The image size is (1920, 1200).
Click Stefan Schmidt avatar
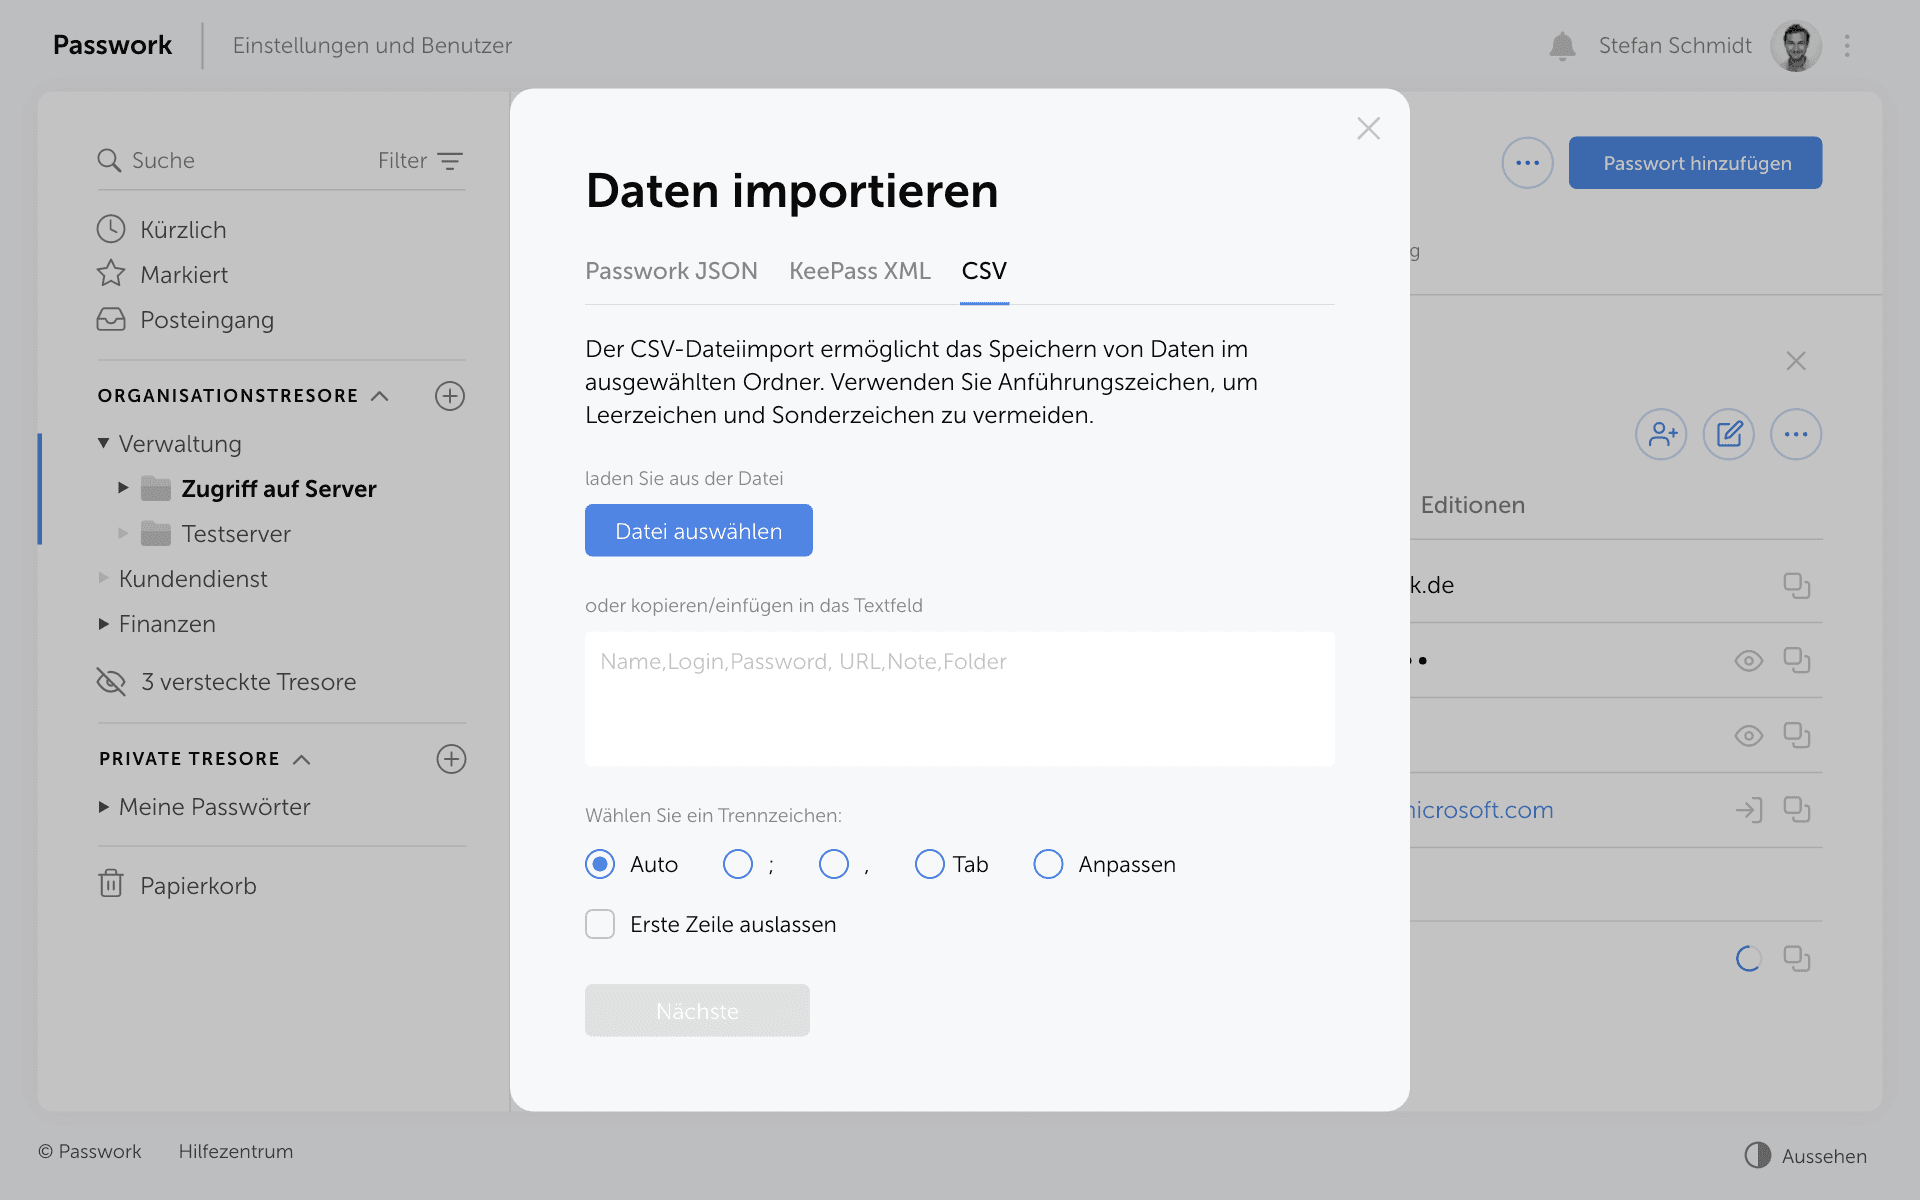1796,46
